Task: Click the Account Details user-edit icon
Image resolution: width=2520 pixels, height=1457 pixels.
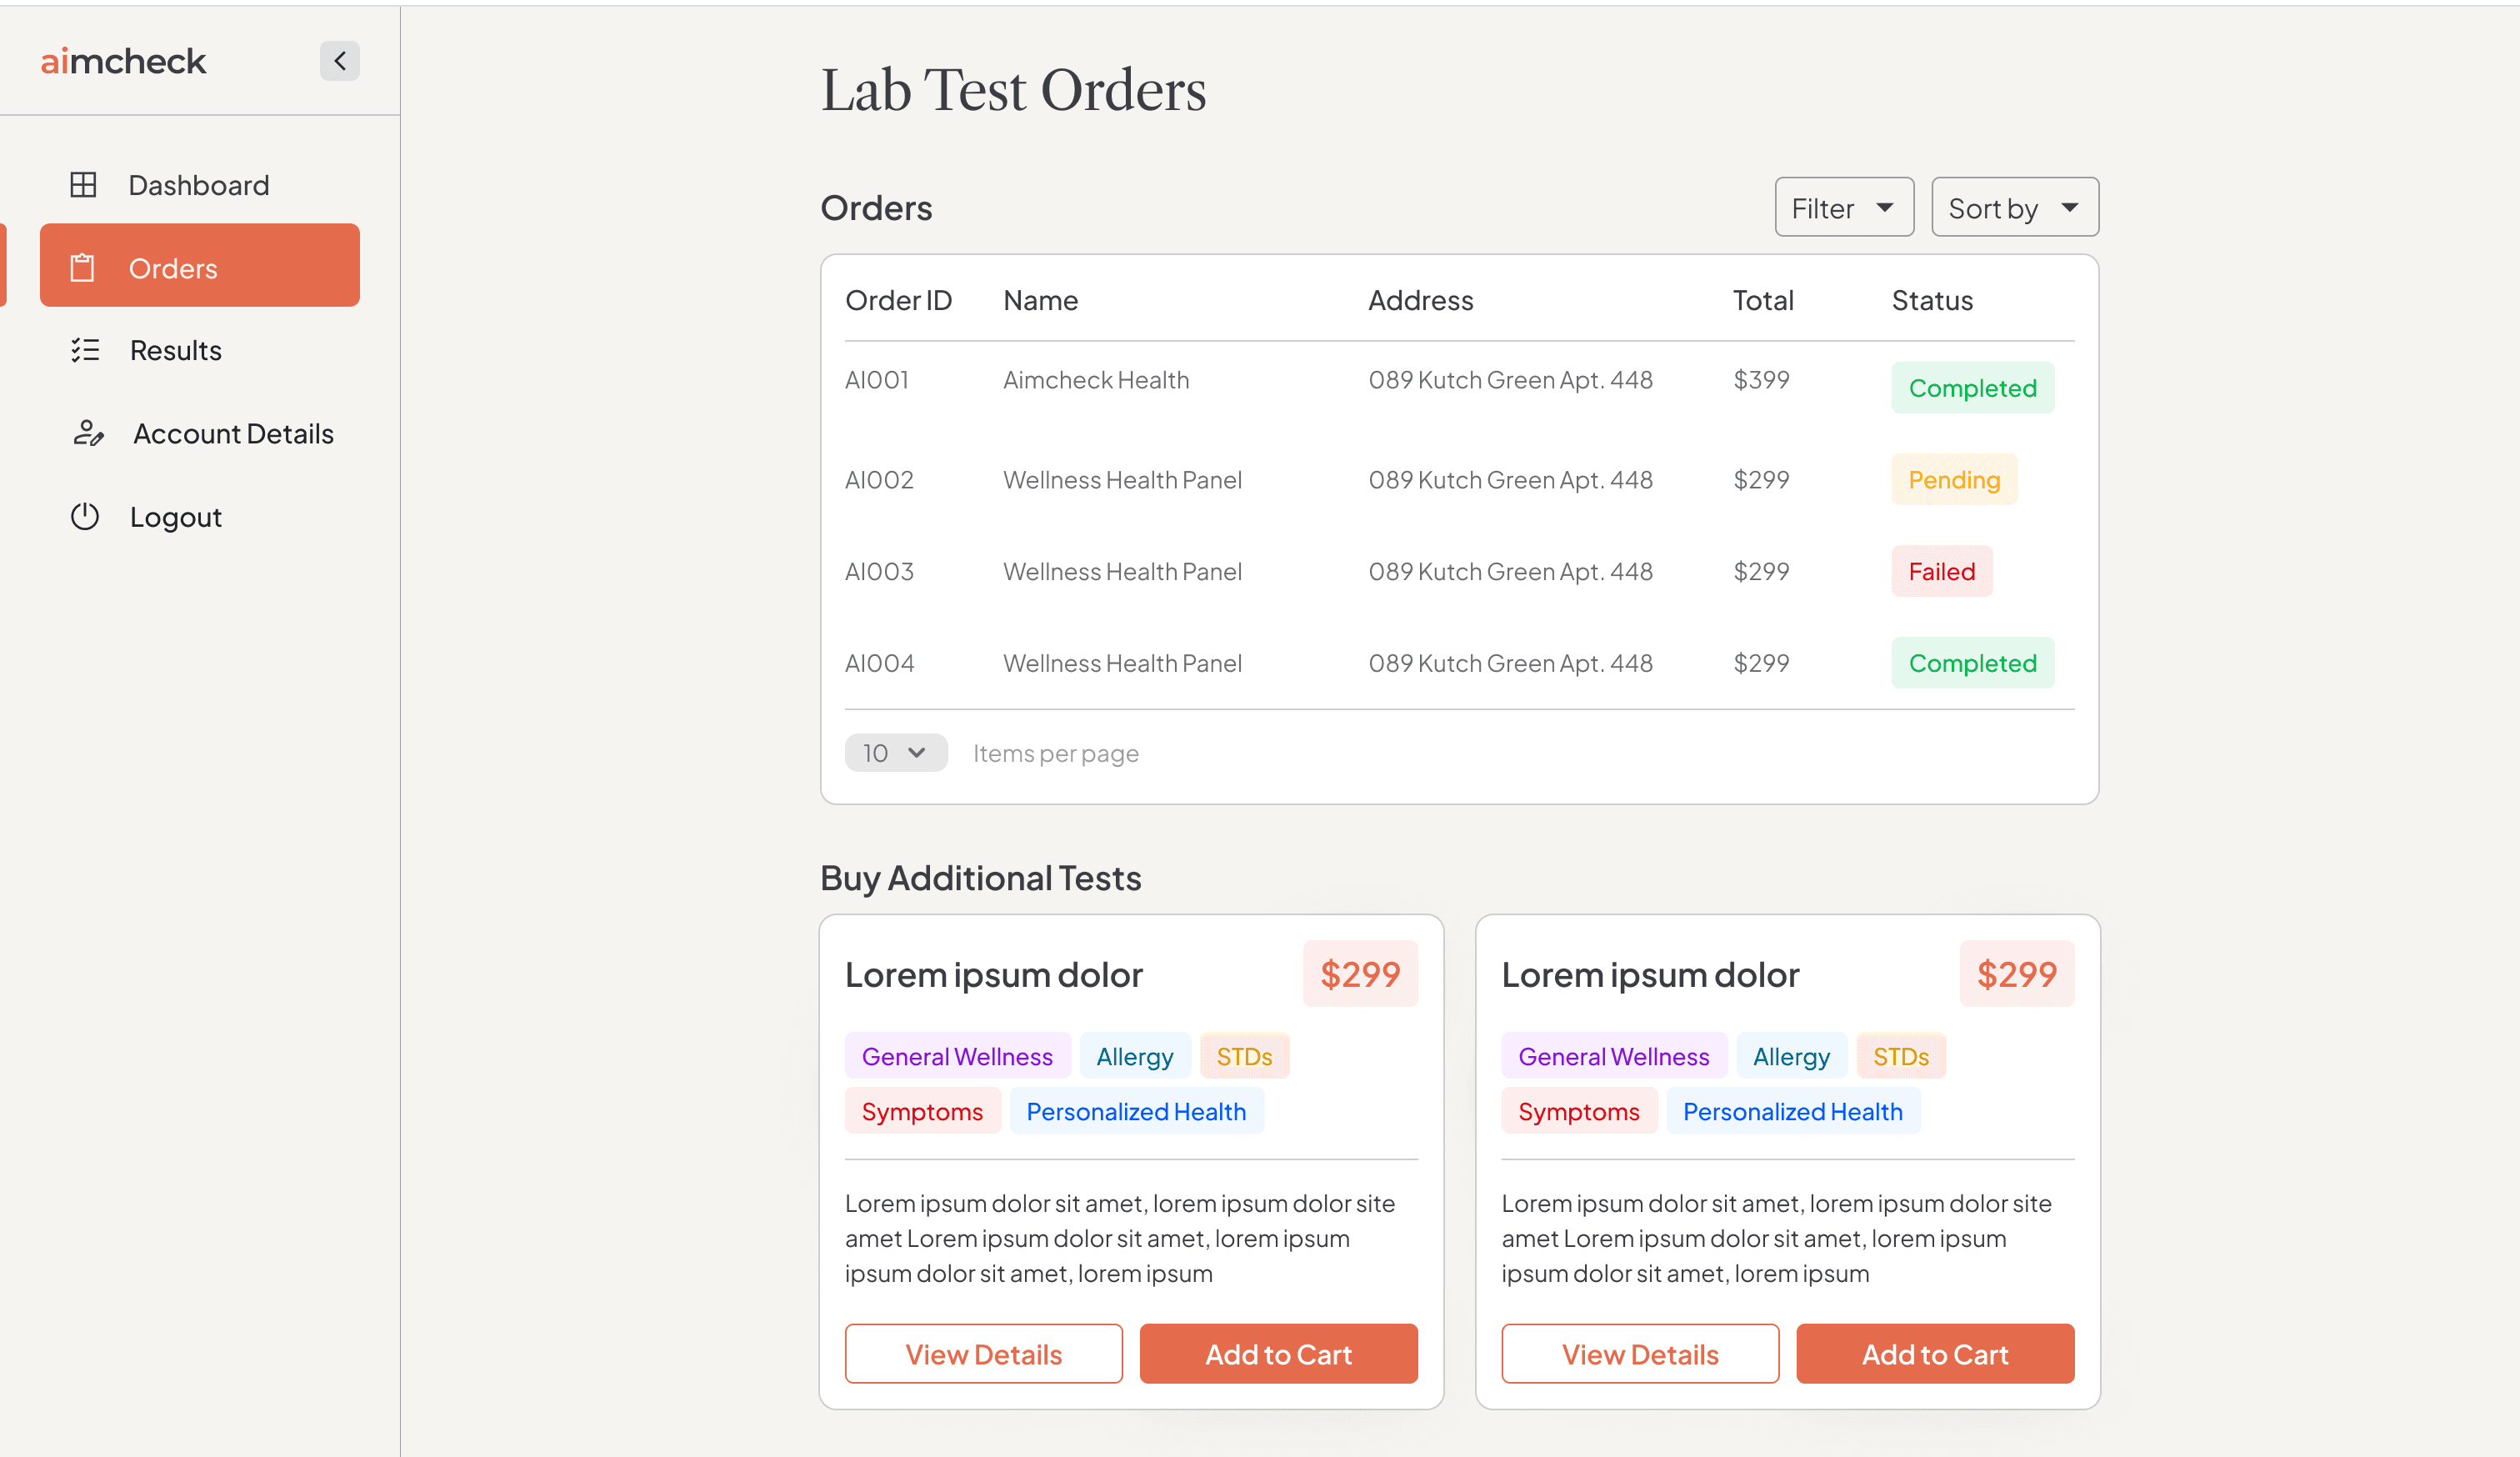Action: click(88, 433)
